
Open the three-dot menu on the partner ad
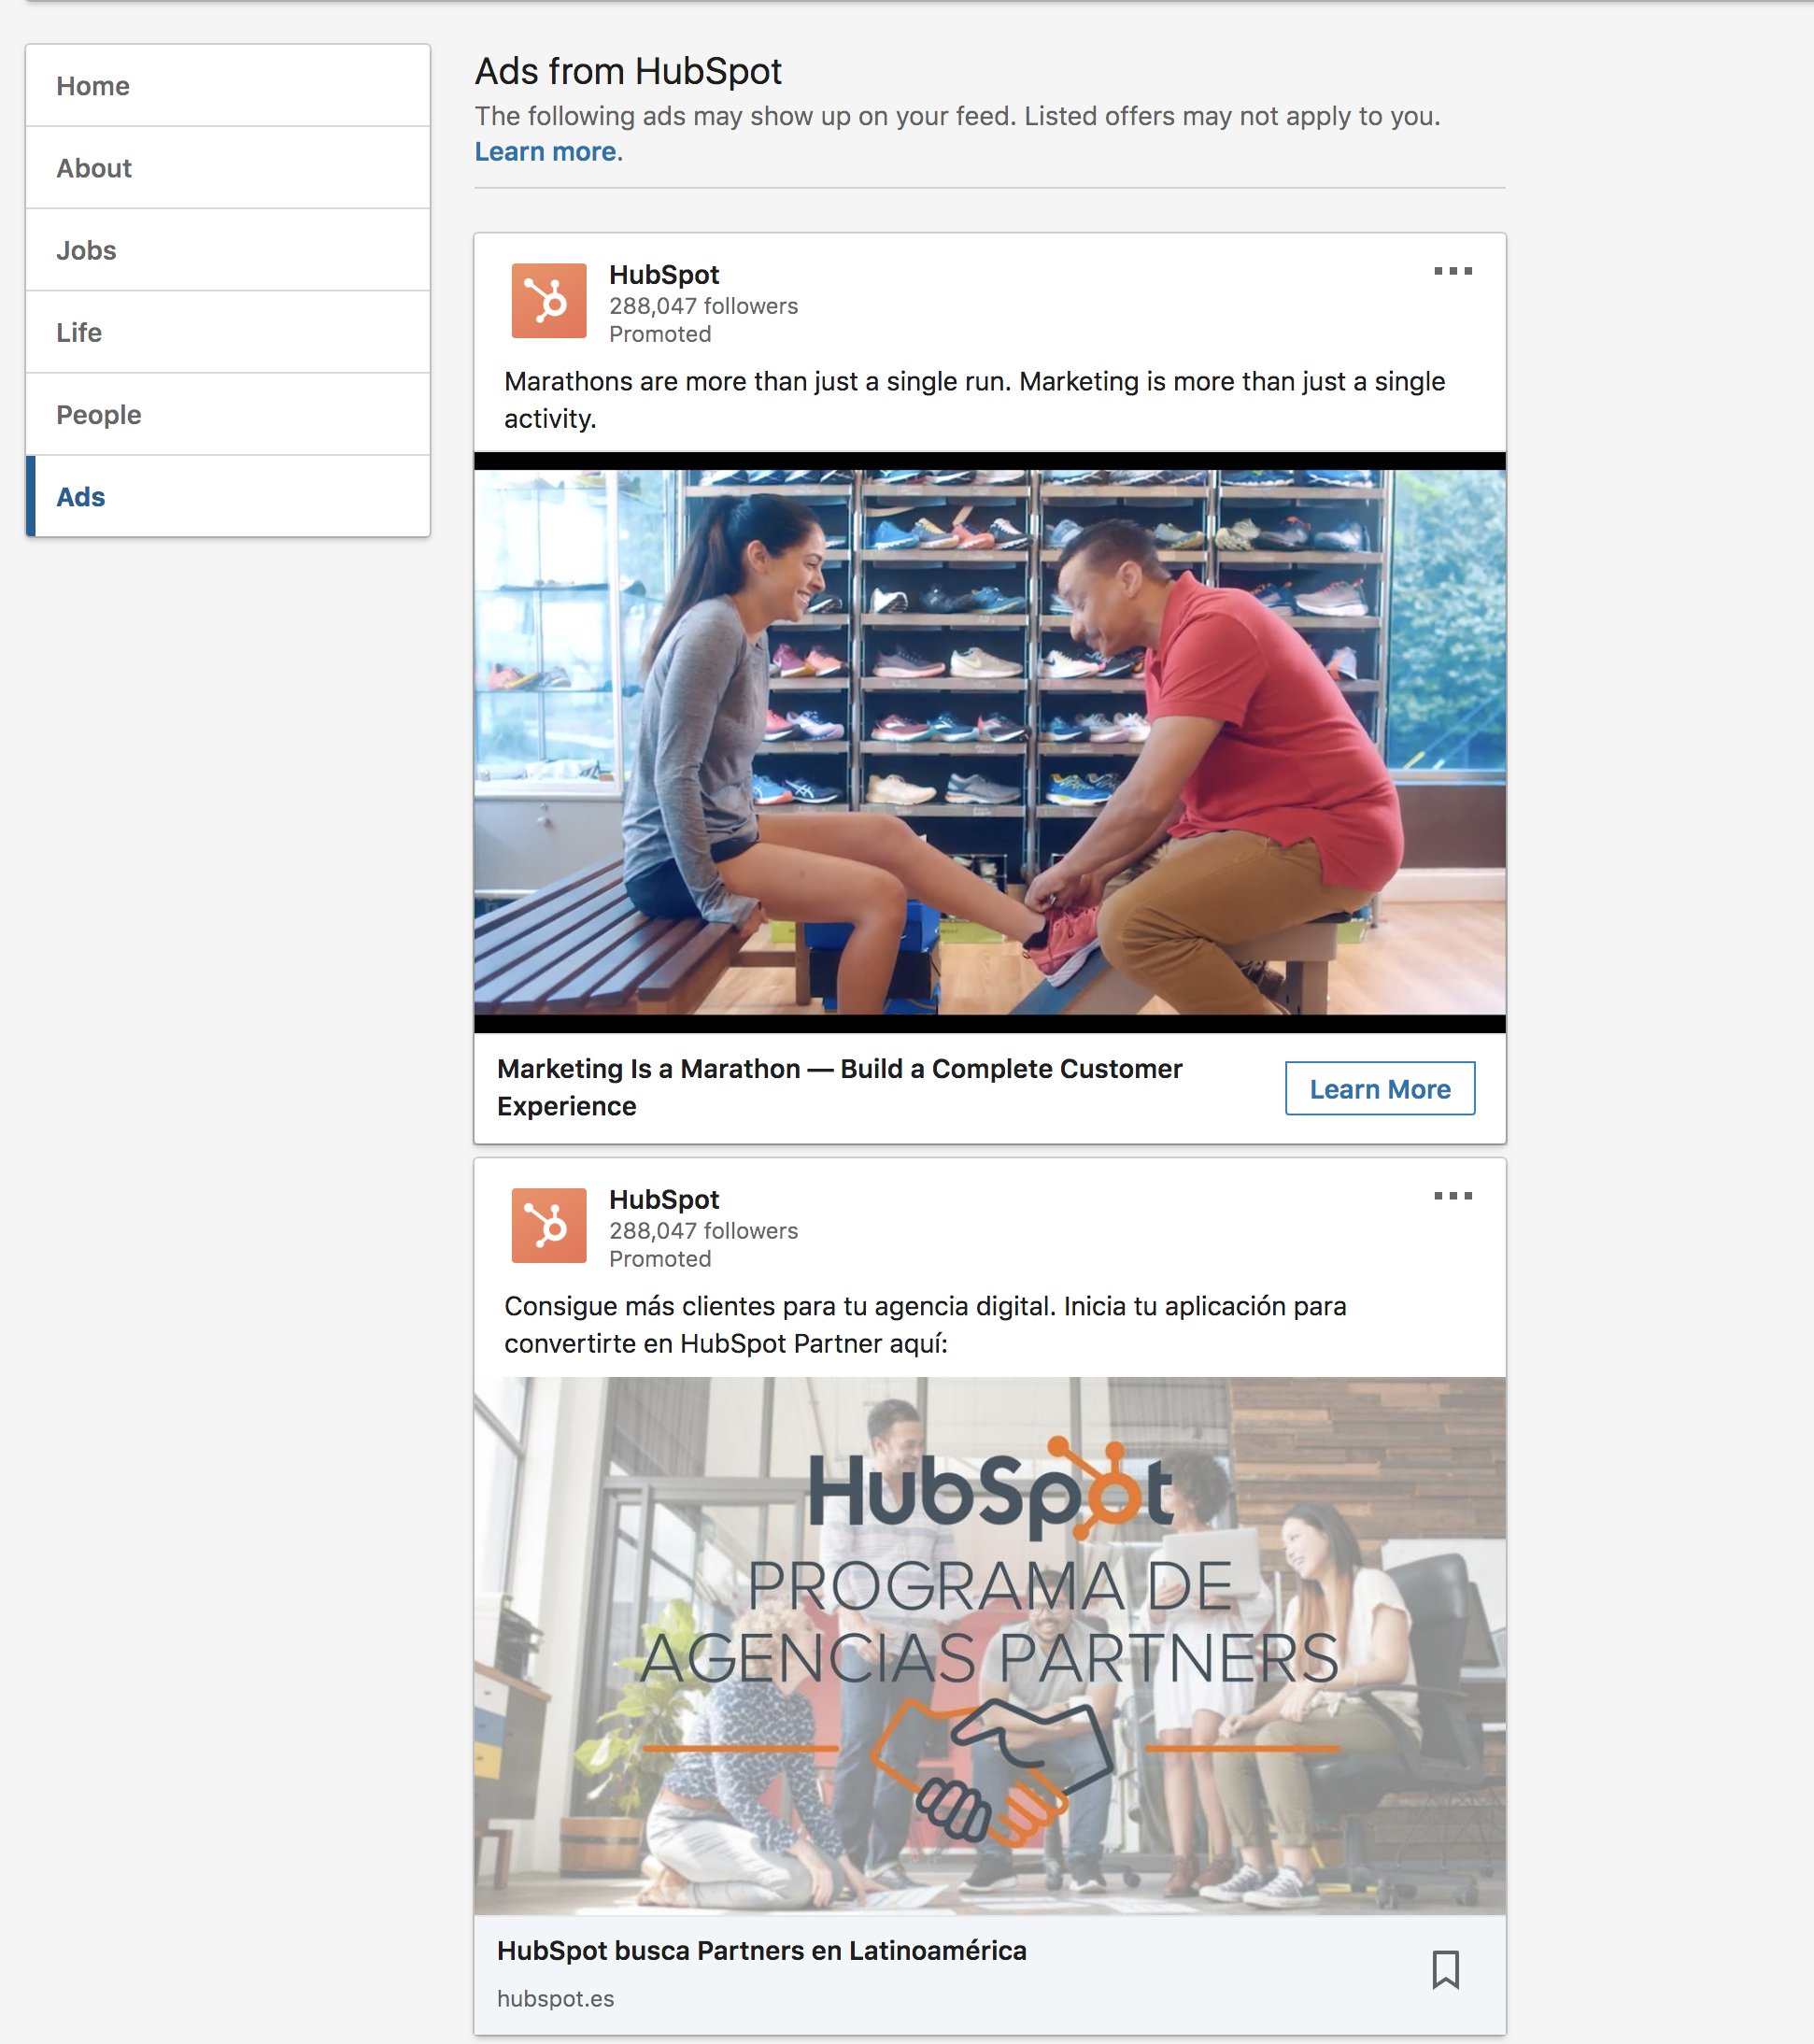(x=1453, y=1196)
